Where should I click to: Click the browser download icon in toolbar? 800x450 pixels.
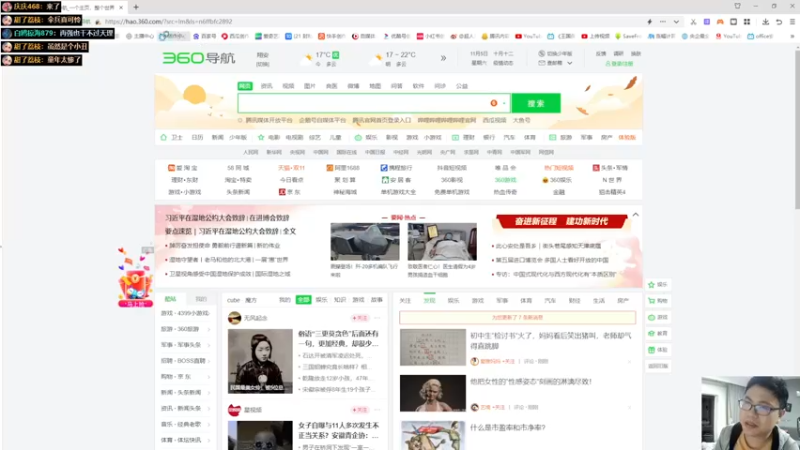click(765, 22)
